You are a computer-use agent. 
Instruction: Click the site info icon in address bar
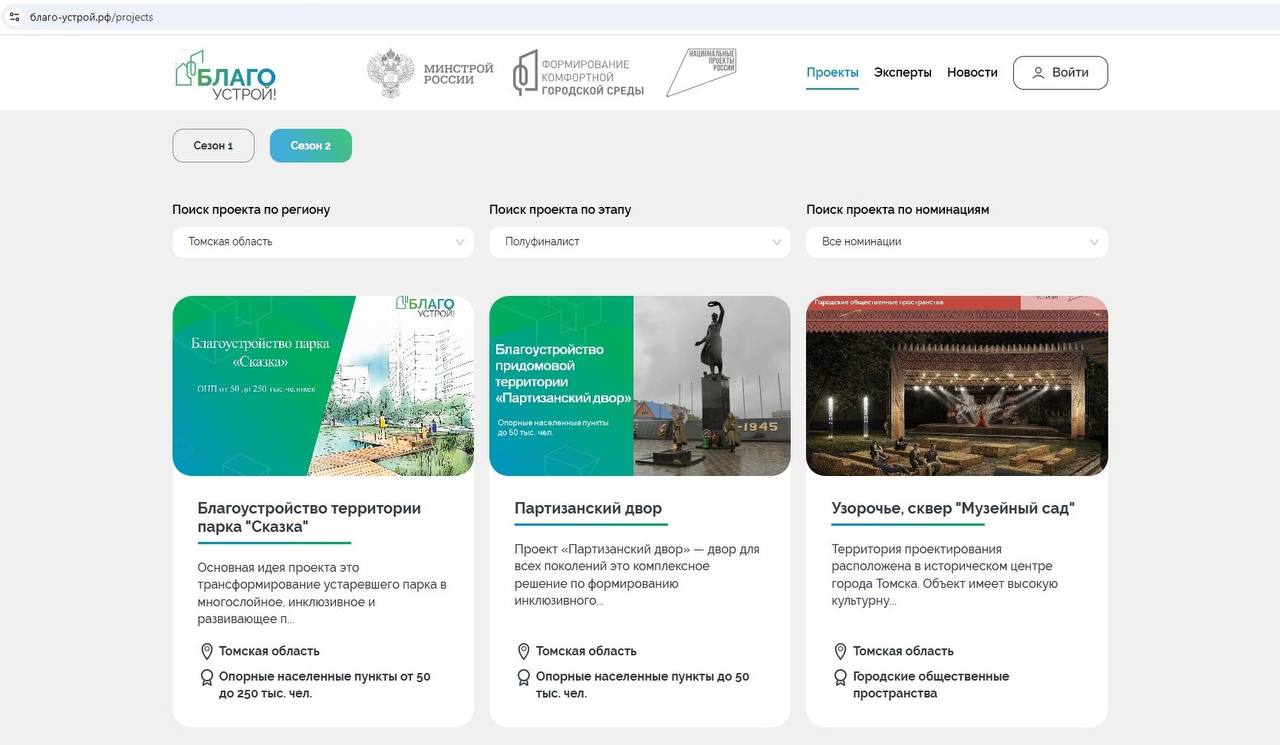(x=14, y=17)
